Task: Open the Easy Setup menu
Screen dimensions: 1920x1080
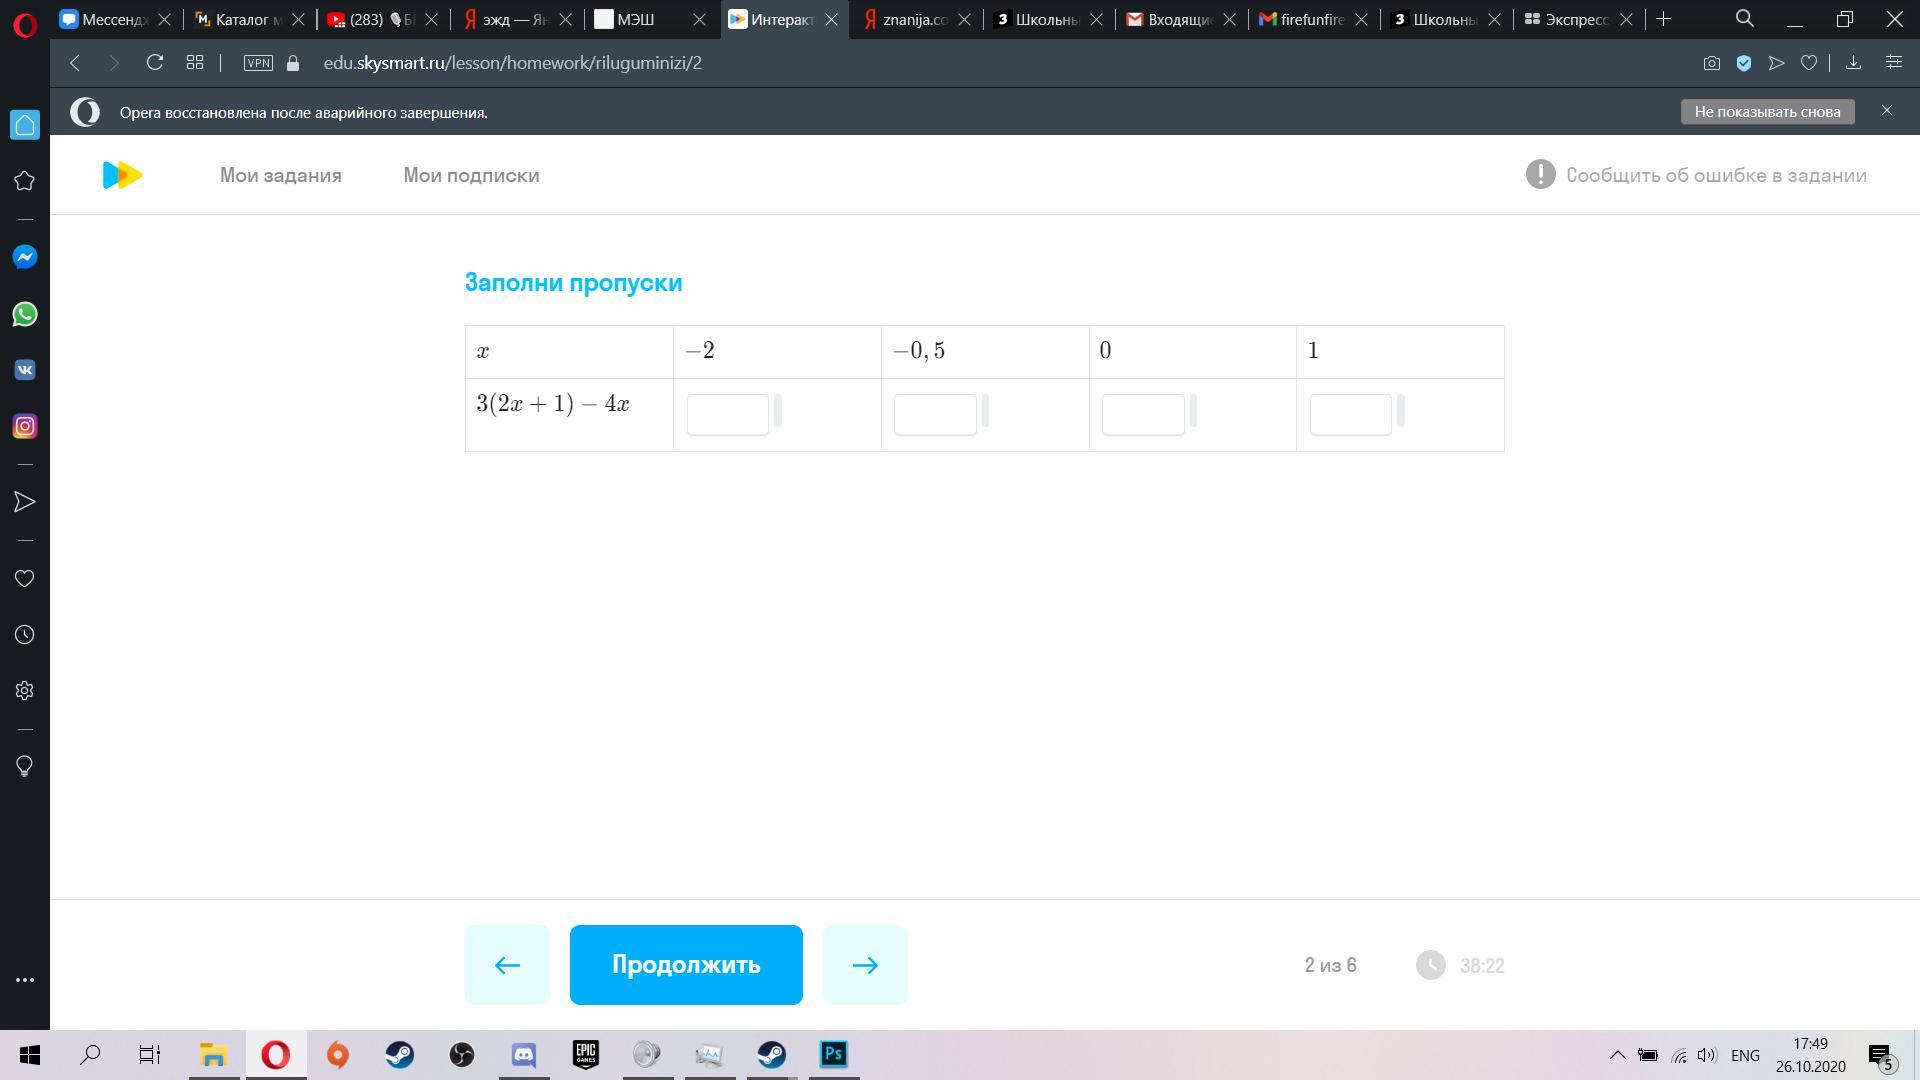Action: click(x=1893, y=63)
